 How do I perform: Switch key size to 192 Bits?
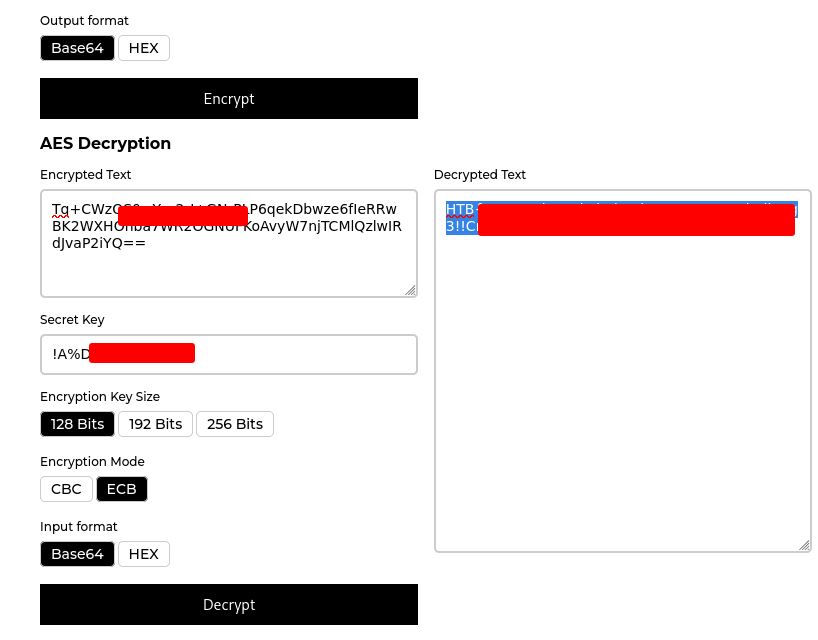(x=155, y=424)
